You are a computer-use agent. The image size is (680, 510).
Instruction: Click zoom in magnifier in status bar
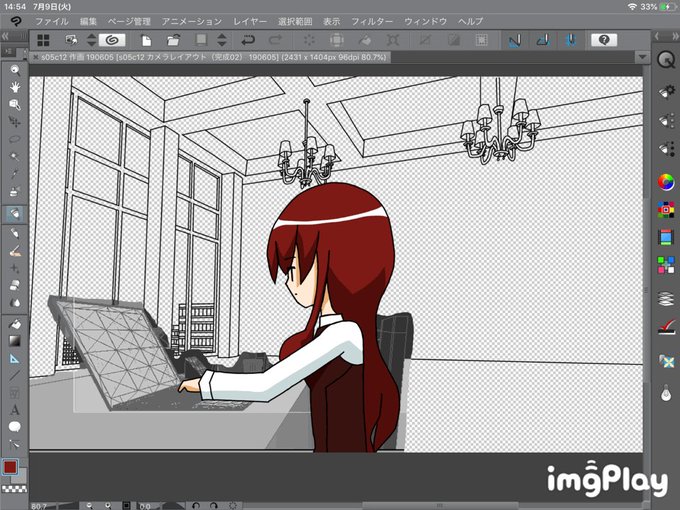coord(108,506)
